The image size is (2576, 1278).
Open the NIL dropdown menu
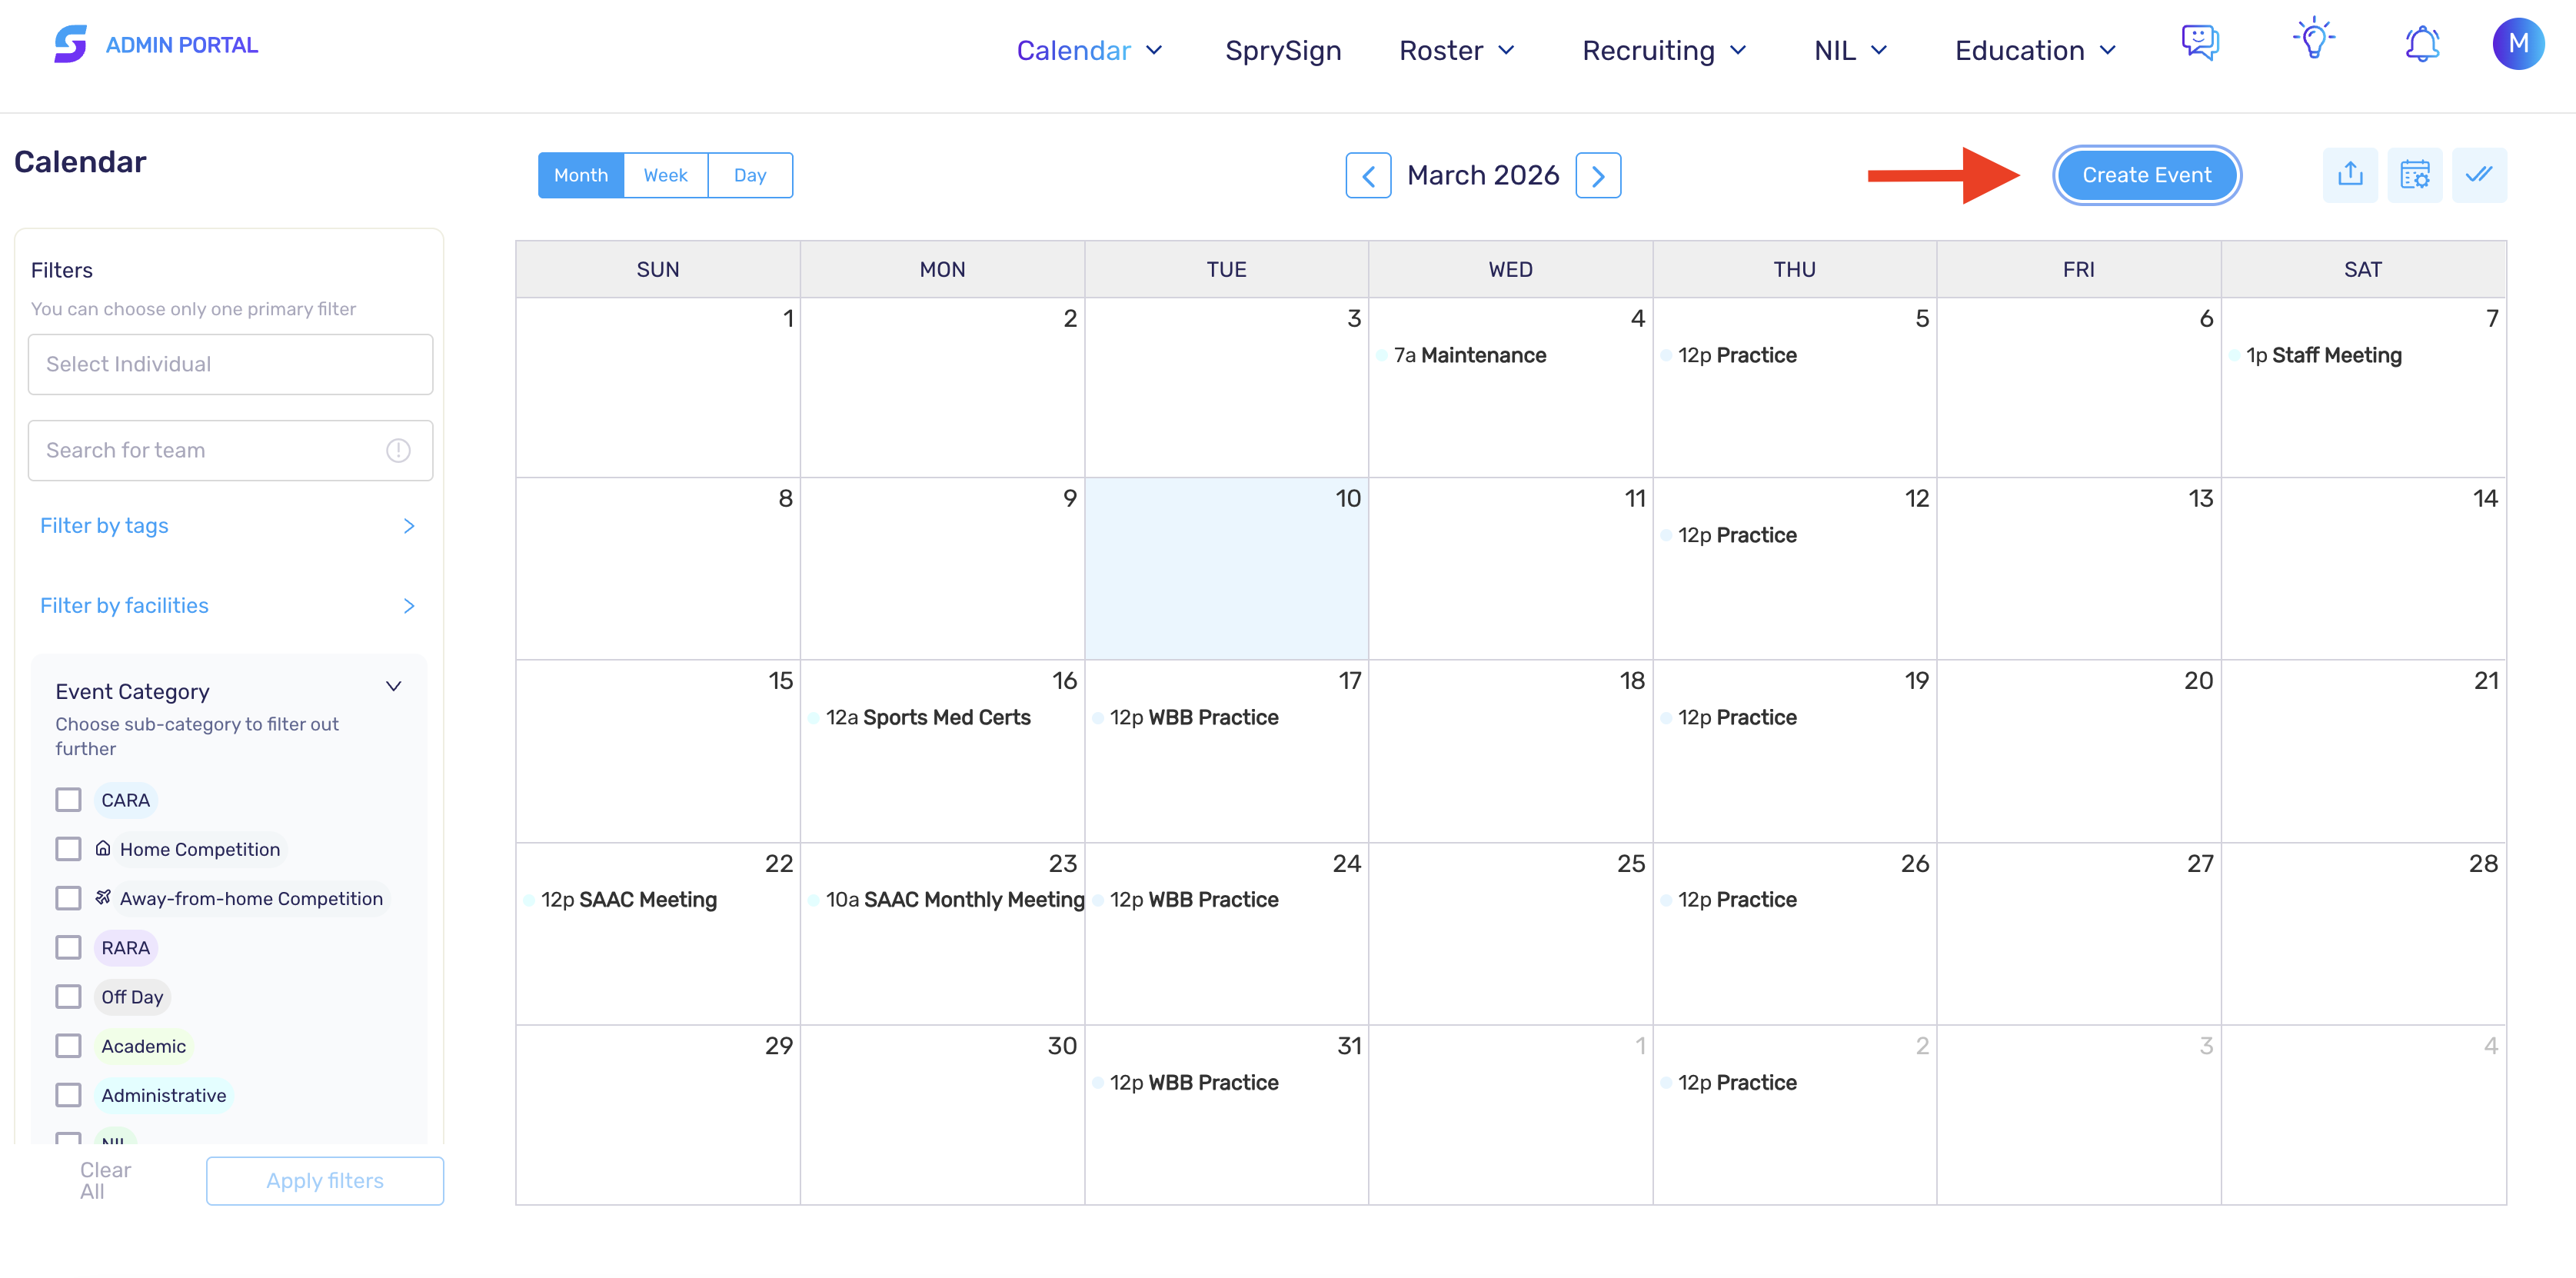[1850, 51]
